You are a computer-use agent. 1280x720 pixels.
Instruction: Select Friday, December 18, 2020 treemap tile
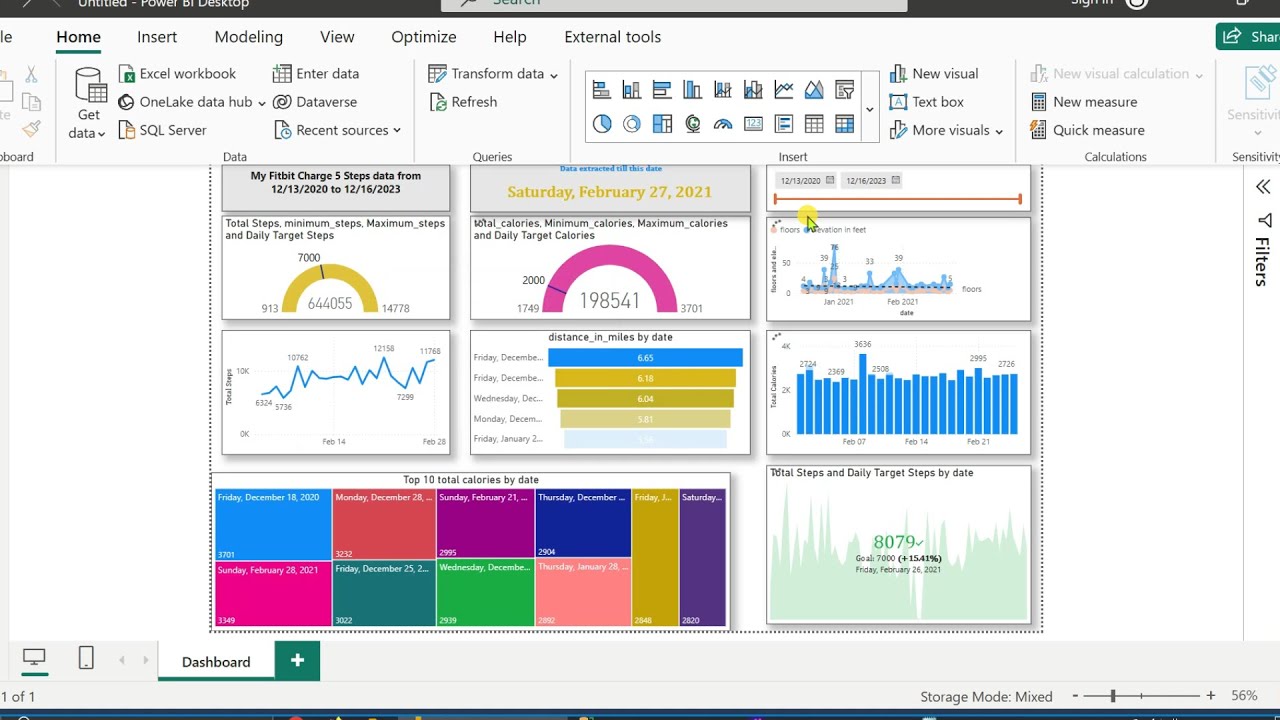pyautogui.click(x=273, y=524)
